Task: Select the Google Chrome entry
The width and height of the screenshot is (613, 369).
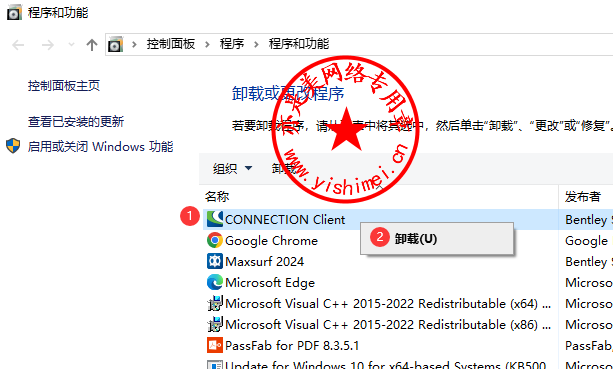Action: tap(272, 240)
